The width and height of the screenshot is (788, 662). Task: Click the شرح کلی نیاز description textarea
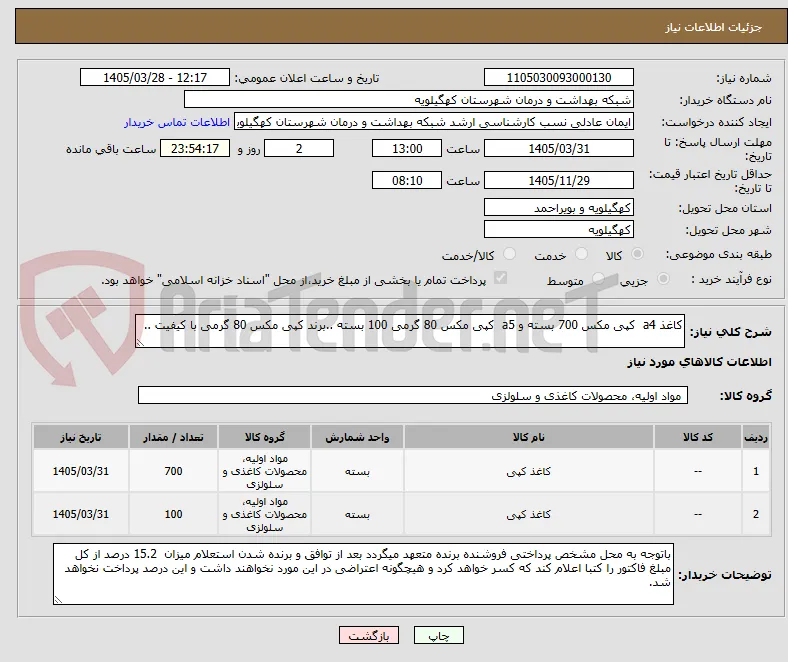pyautogui.click(x=410, y=331)
